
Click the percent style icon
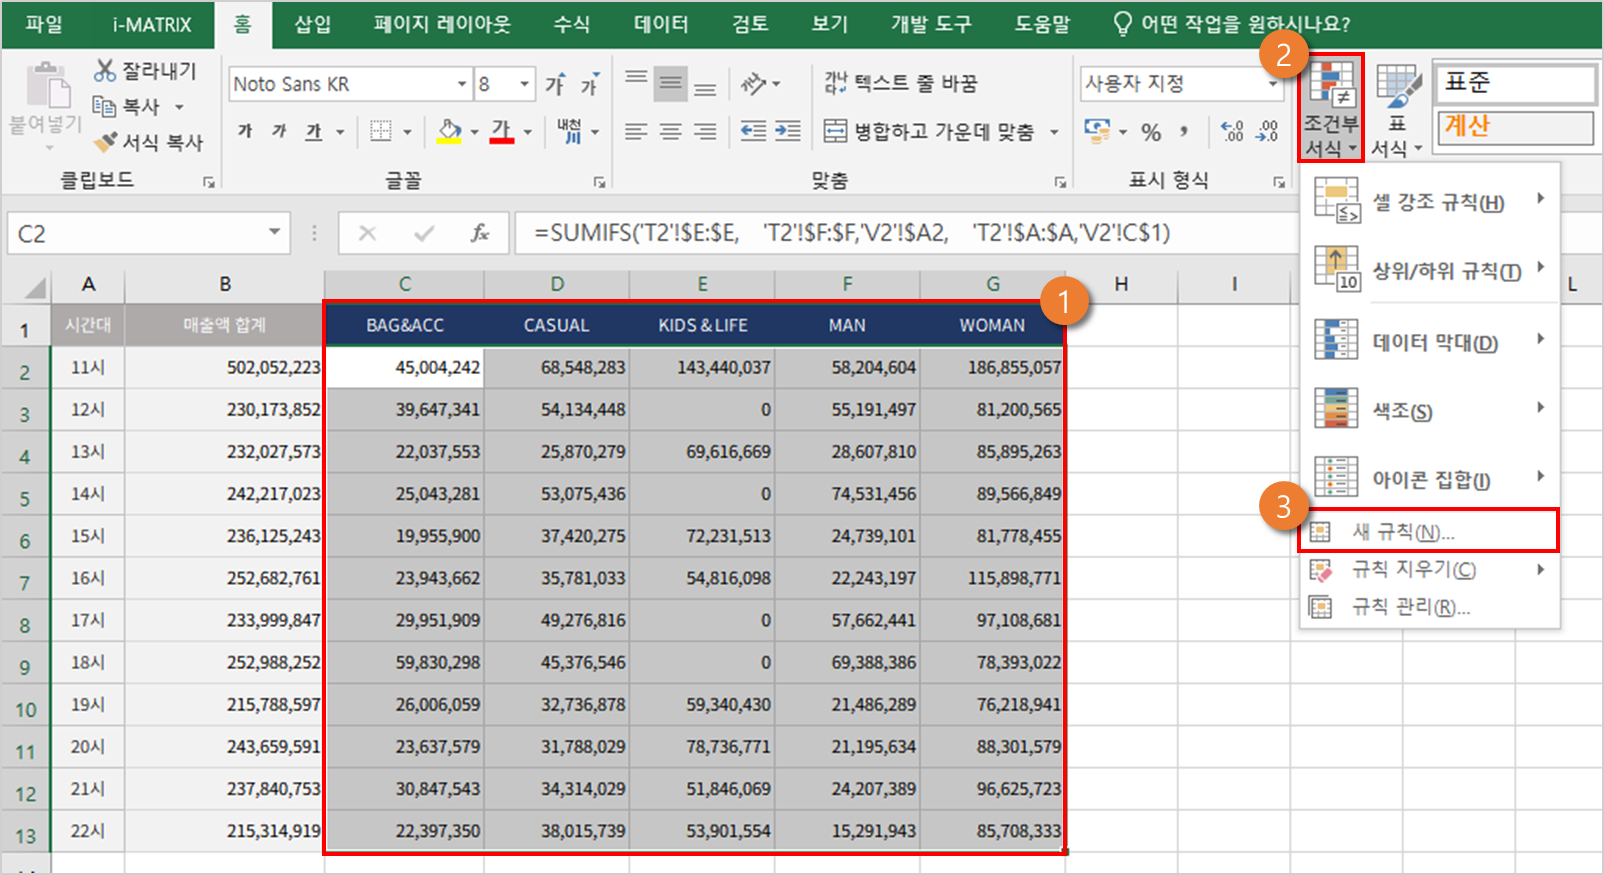tap(1151, 132)
